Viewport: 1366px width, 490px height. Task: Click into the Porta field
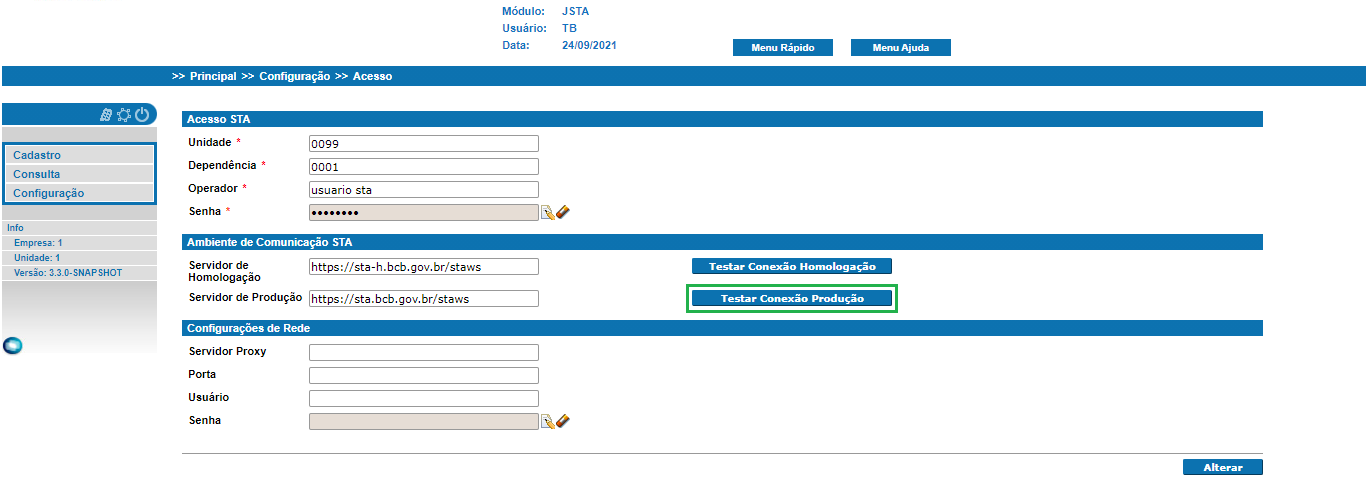pyautogui.click(x=424, y=375)
